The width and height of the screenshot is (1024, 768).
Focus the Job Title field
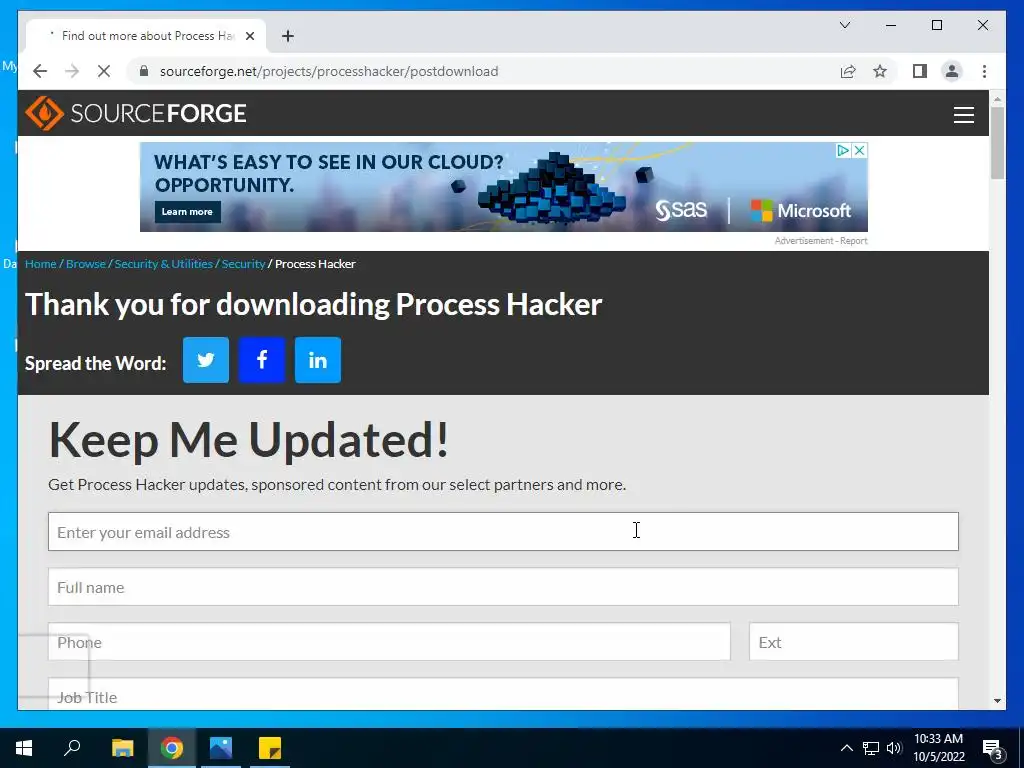pos(503,694)
